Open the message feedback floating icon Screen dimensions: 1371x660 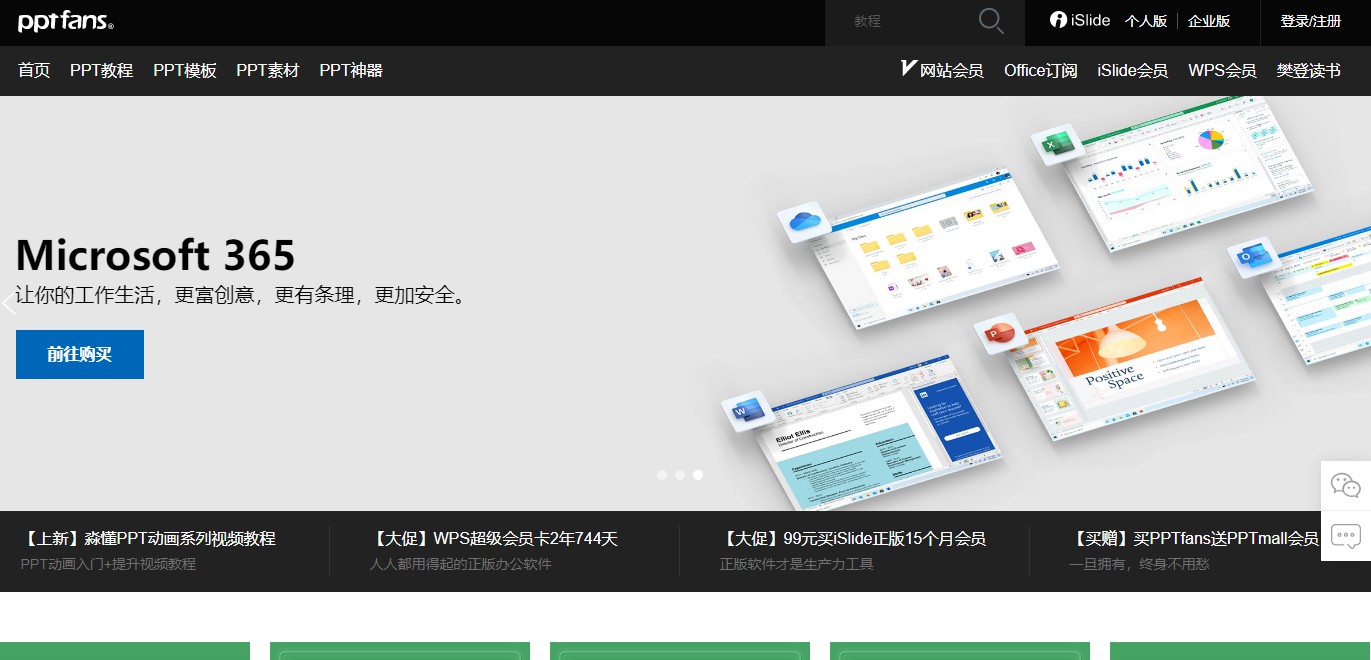pyautogui.click(x=1346, y=536)
